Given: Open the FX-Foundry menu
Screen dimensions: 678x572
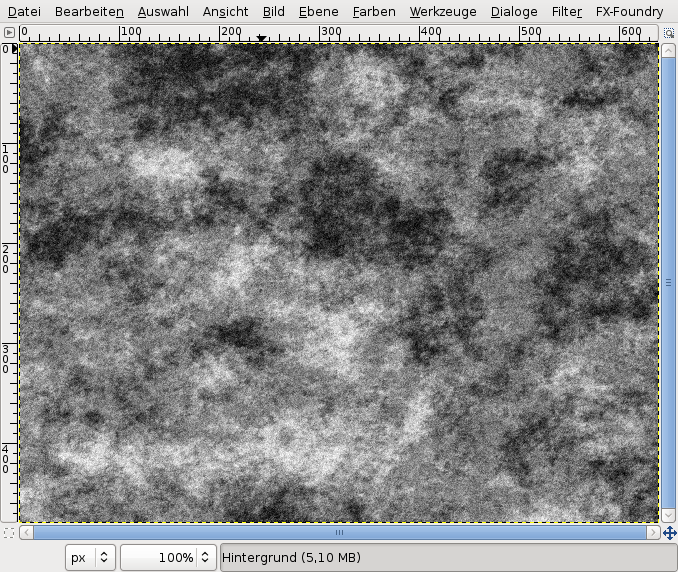Looking at the screenshot, I should point(629,12).
